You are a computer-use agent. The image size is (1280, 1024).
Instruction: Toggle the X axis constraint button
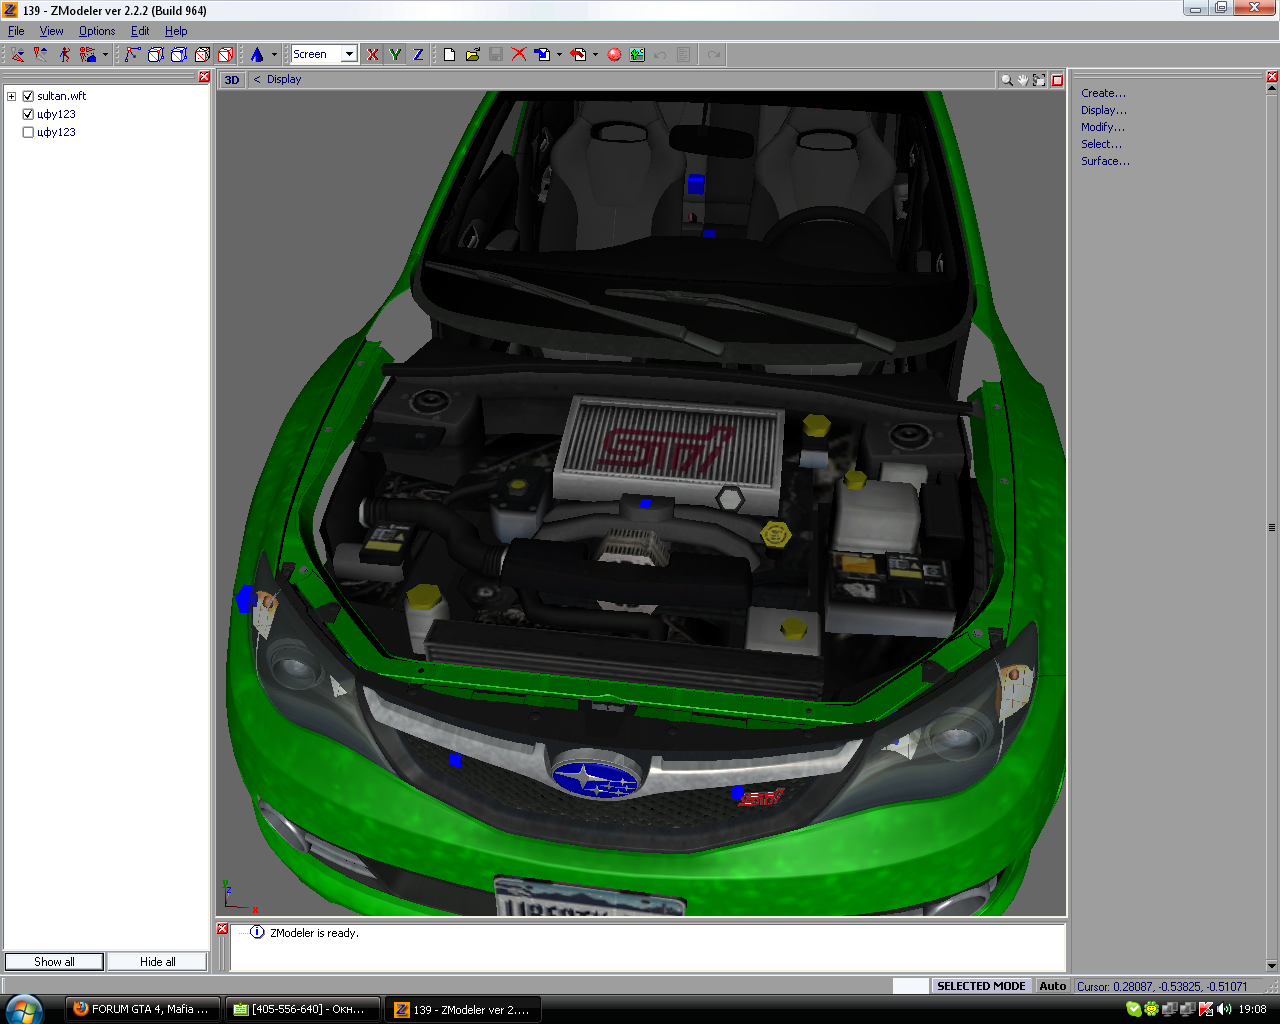coord(373,55)
